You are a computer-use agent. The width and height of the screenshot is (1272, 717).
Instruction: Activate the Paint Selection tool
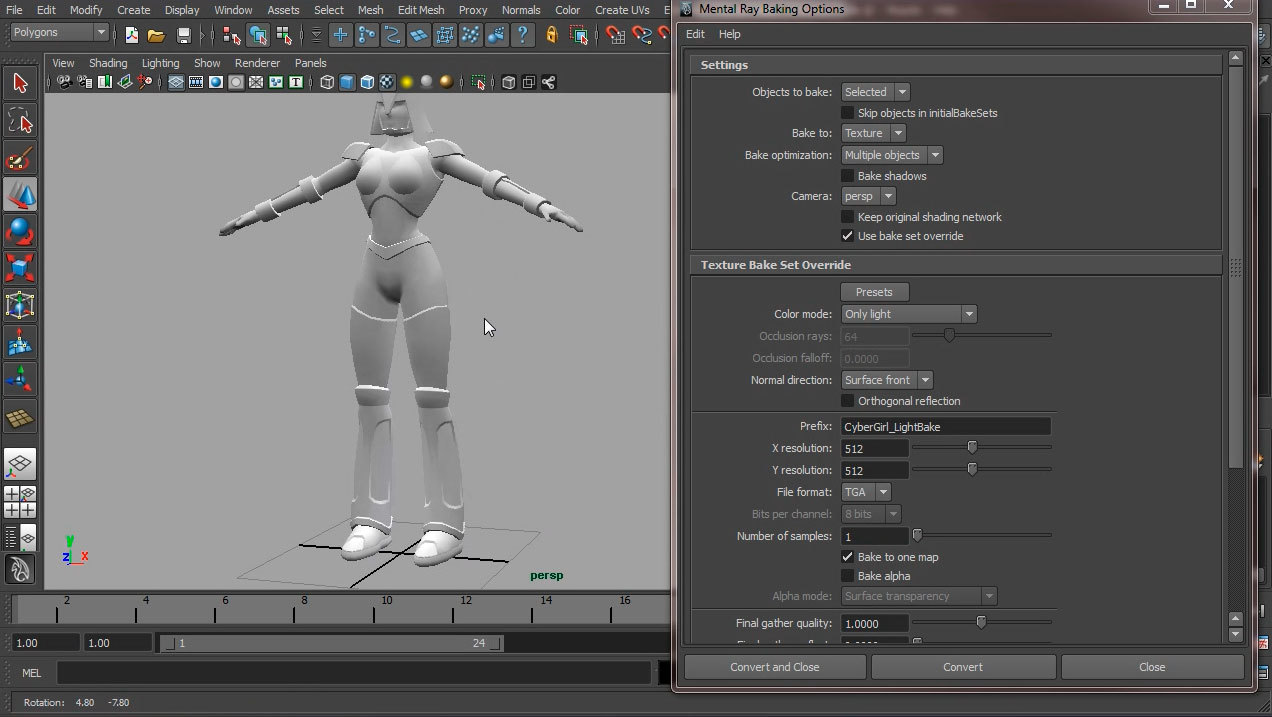click(x=20, y=159)
